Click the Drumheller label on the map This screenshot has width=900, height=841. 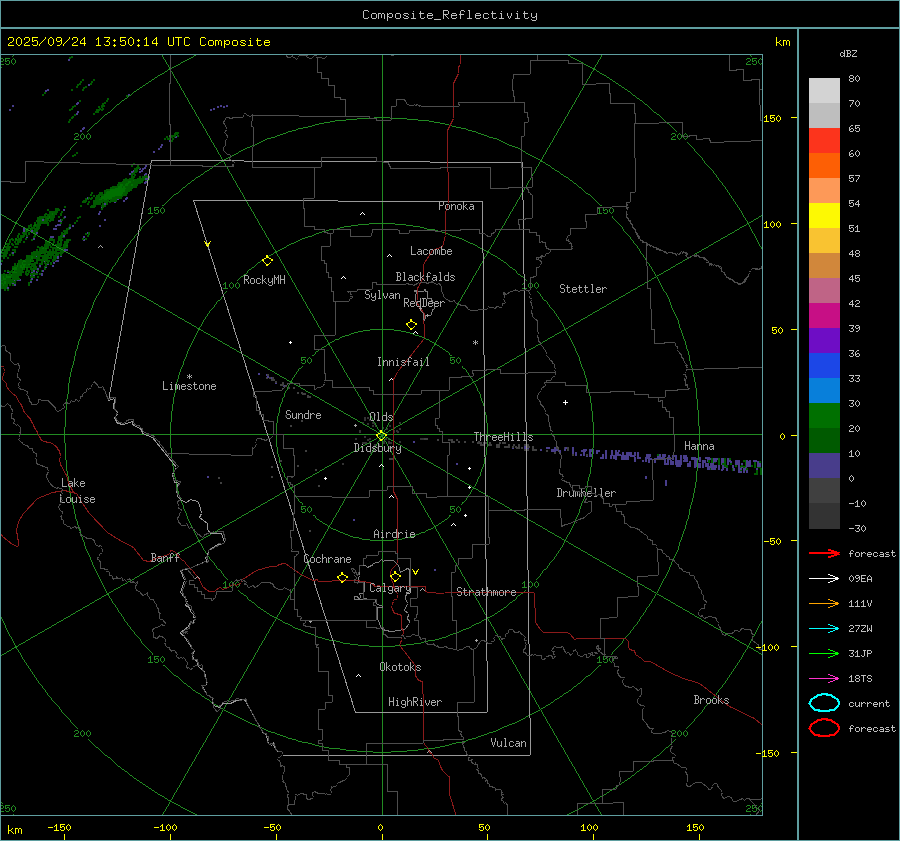(x=586, y=493)
